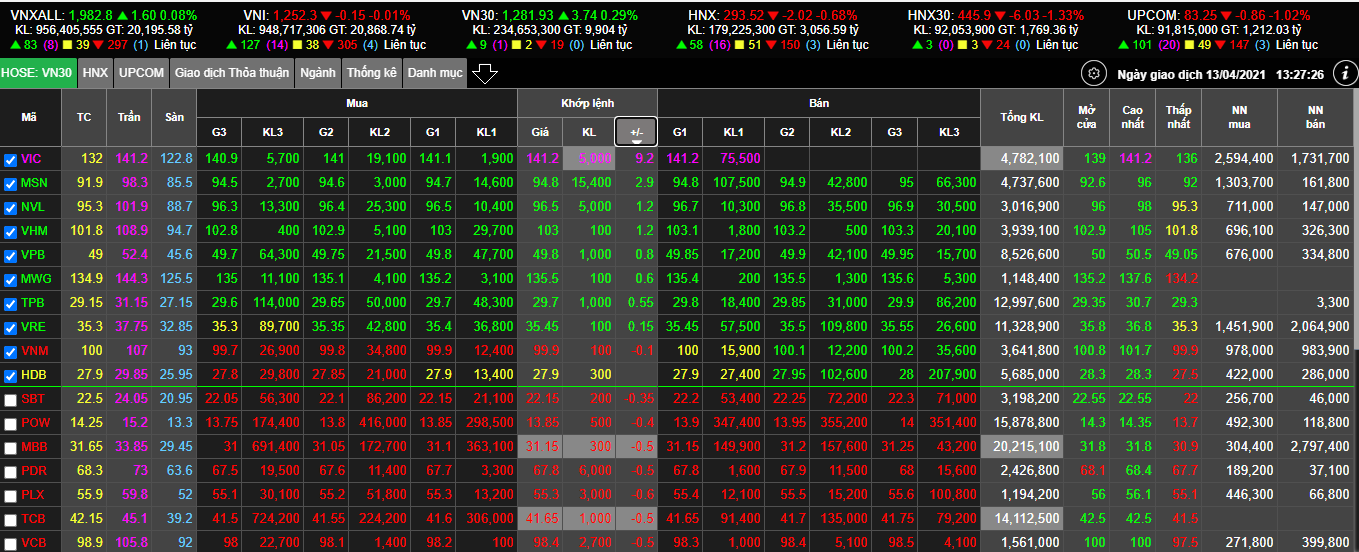This screenshot has height=552, width=1359.
Task: Open the TCB stock symbol
Action: (x=33, y=518)
